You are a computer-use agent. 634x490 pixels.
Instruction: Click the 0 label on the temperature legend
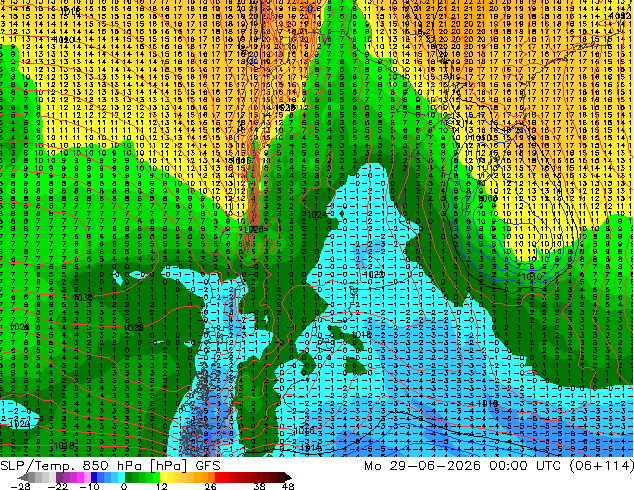tap(124, 486)
